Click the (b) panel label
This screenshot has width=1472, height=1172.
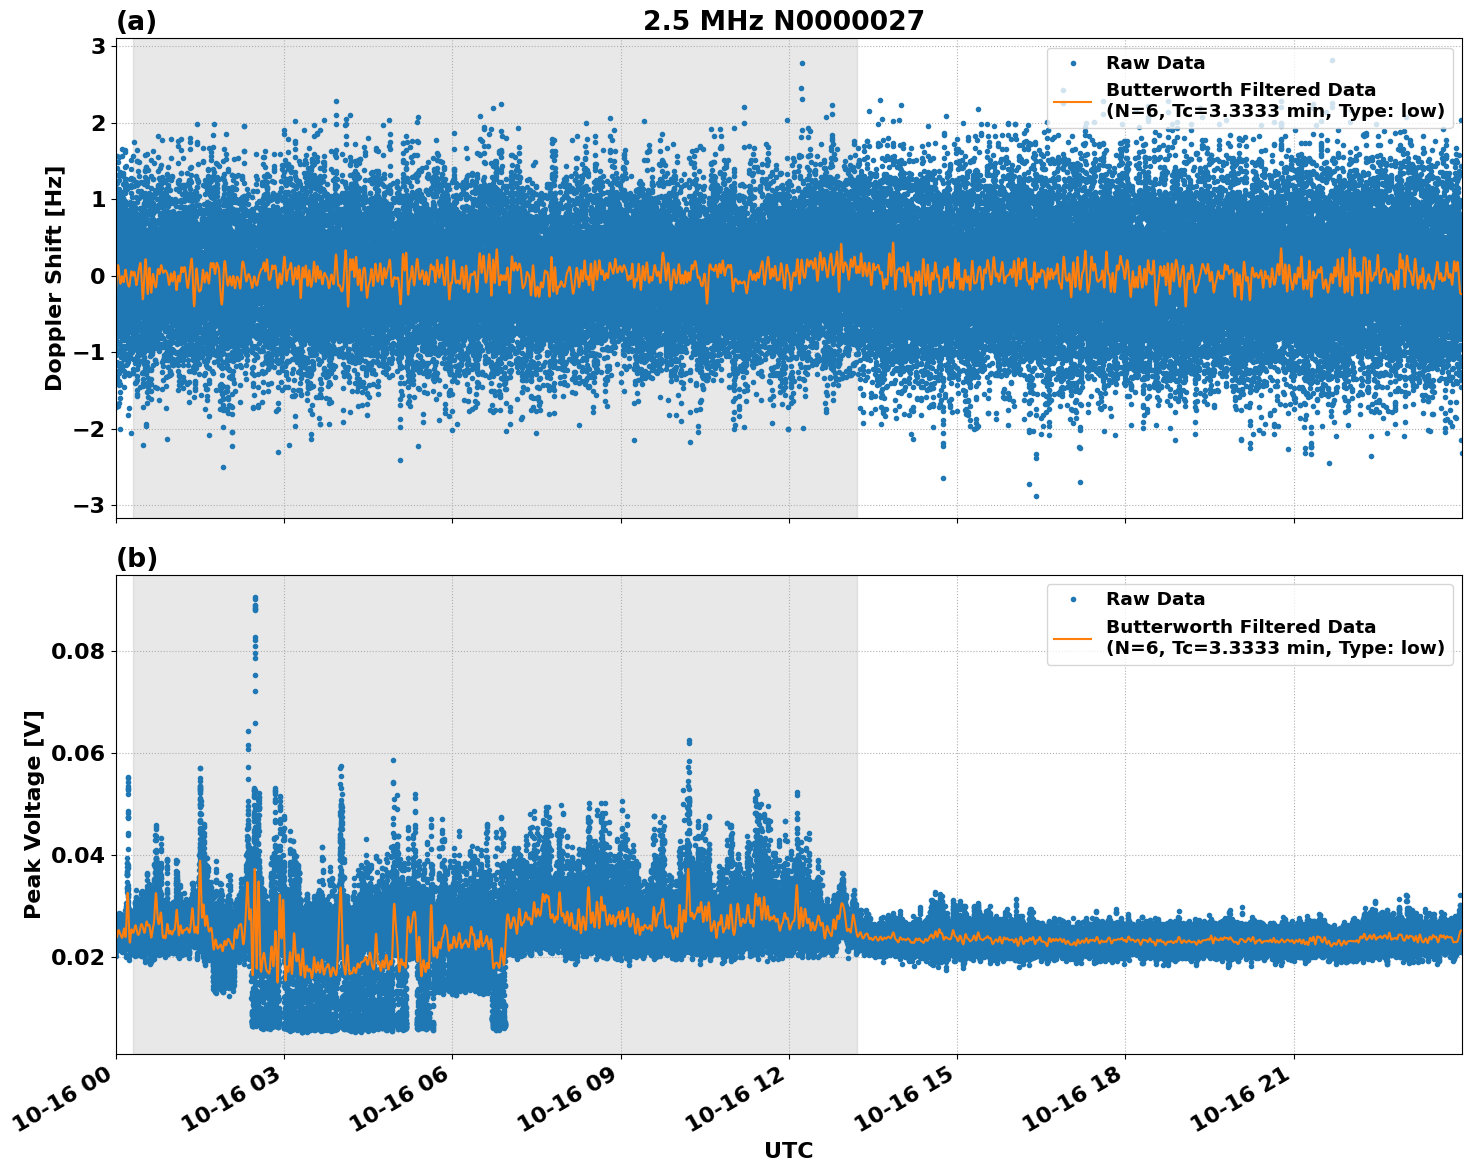pos(136,558)
